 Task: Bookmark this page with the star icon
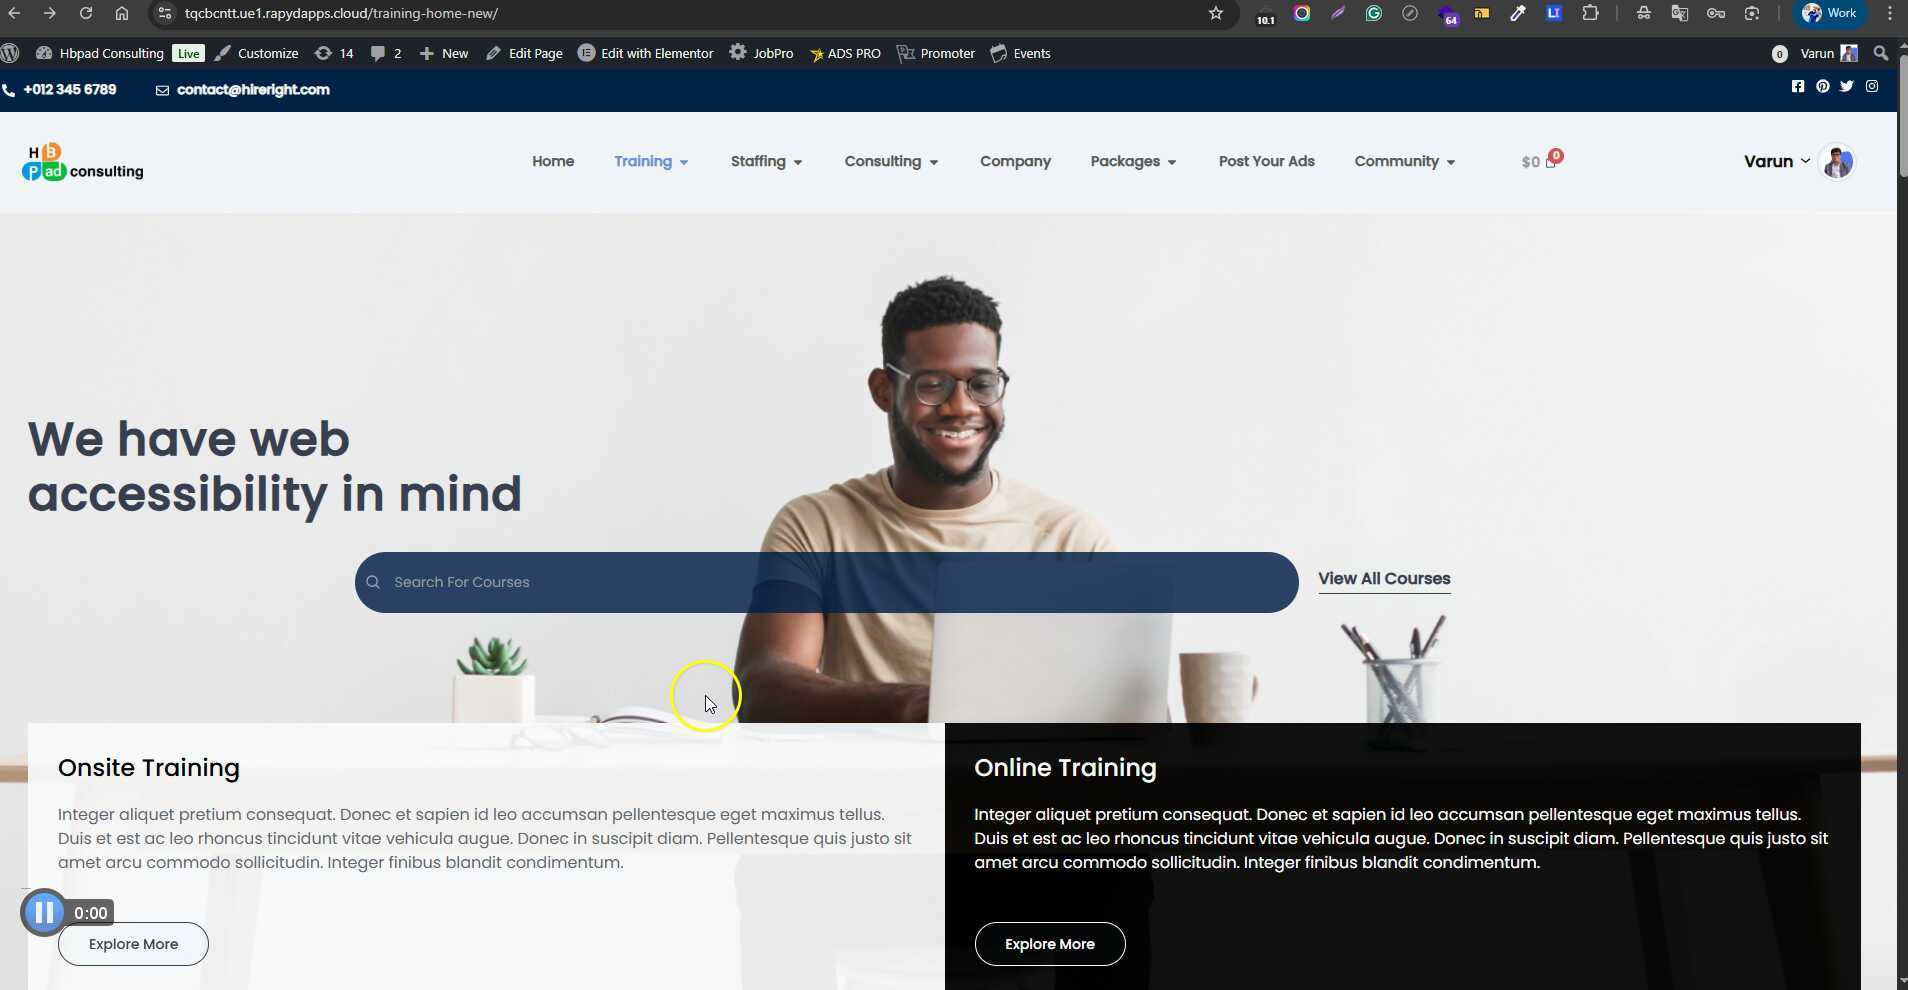coord(1216,13)
